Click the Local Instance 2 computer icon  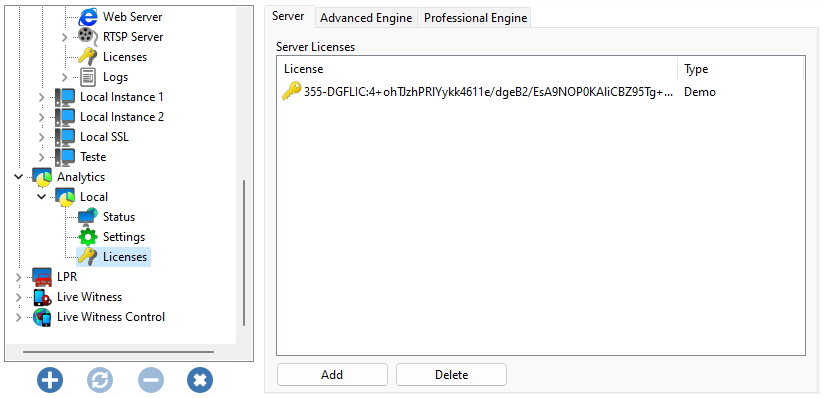(65, 117)
